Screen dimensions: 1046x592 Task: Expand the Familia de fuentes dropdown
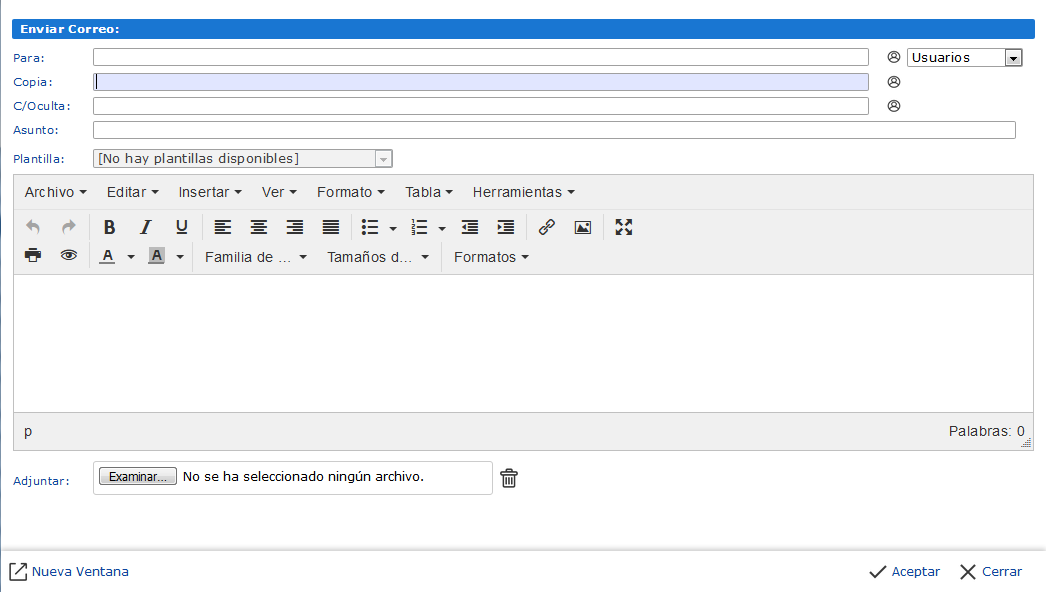[x=256, y=257]
